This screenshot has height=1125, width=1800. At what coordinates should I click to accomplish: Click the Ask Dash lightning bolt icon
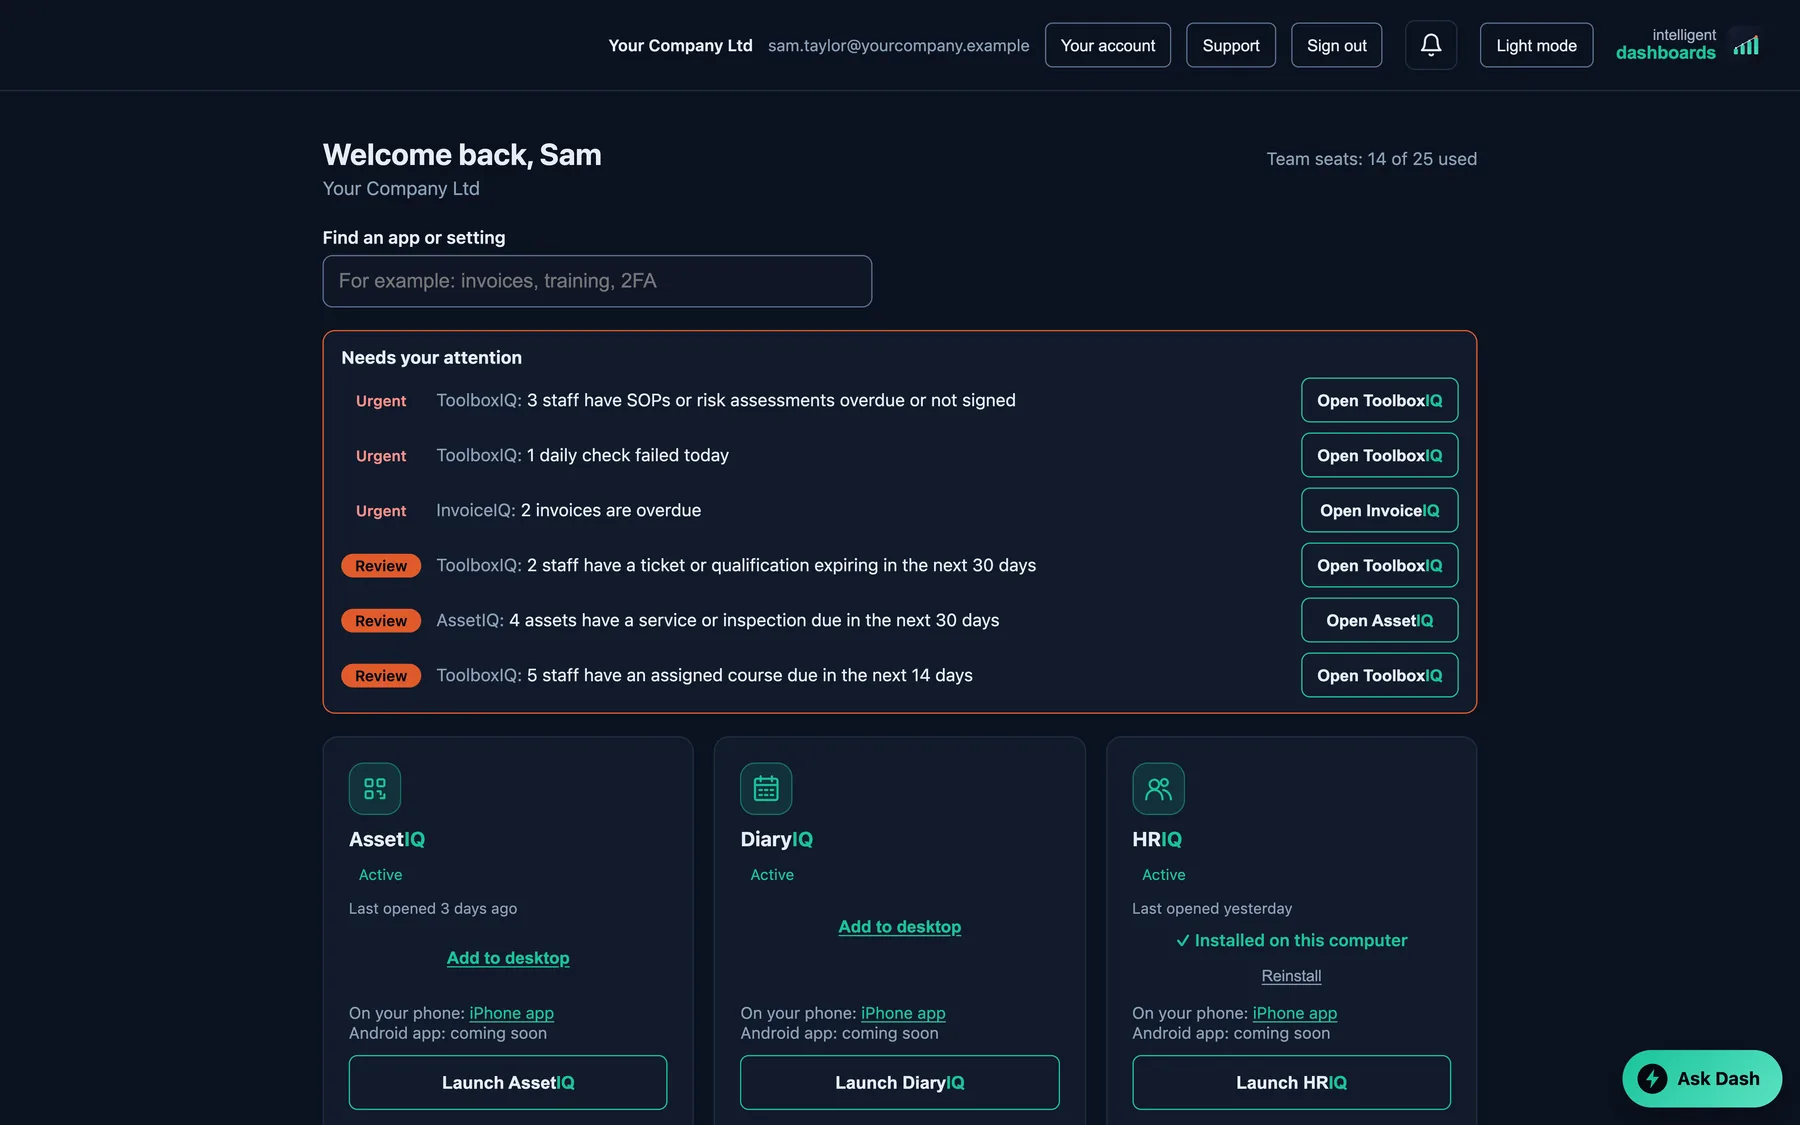[1652, 1079]
